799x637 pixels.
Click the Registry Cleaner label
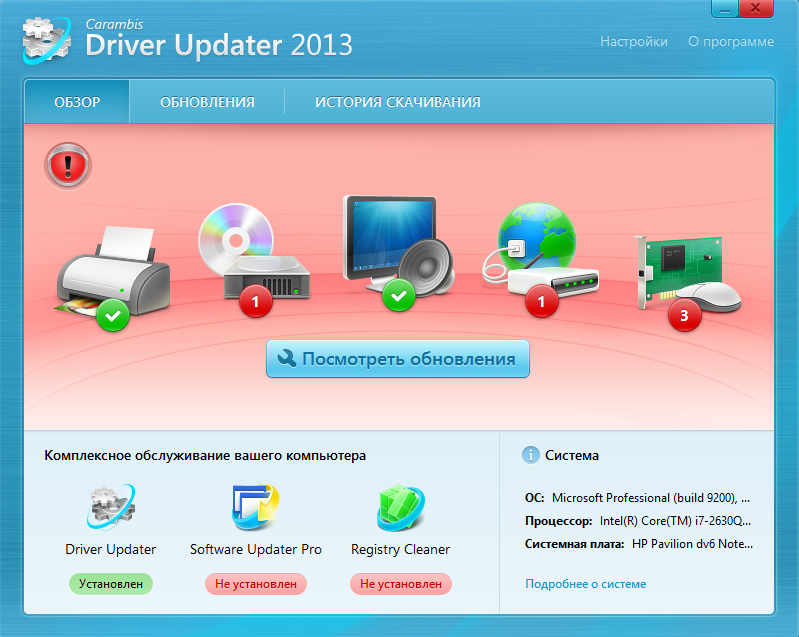coord(401,549)
